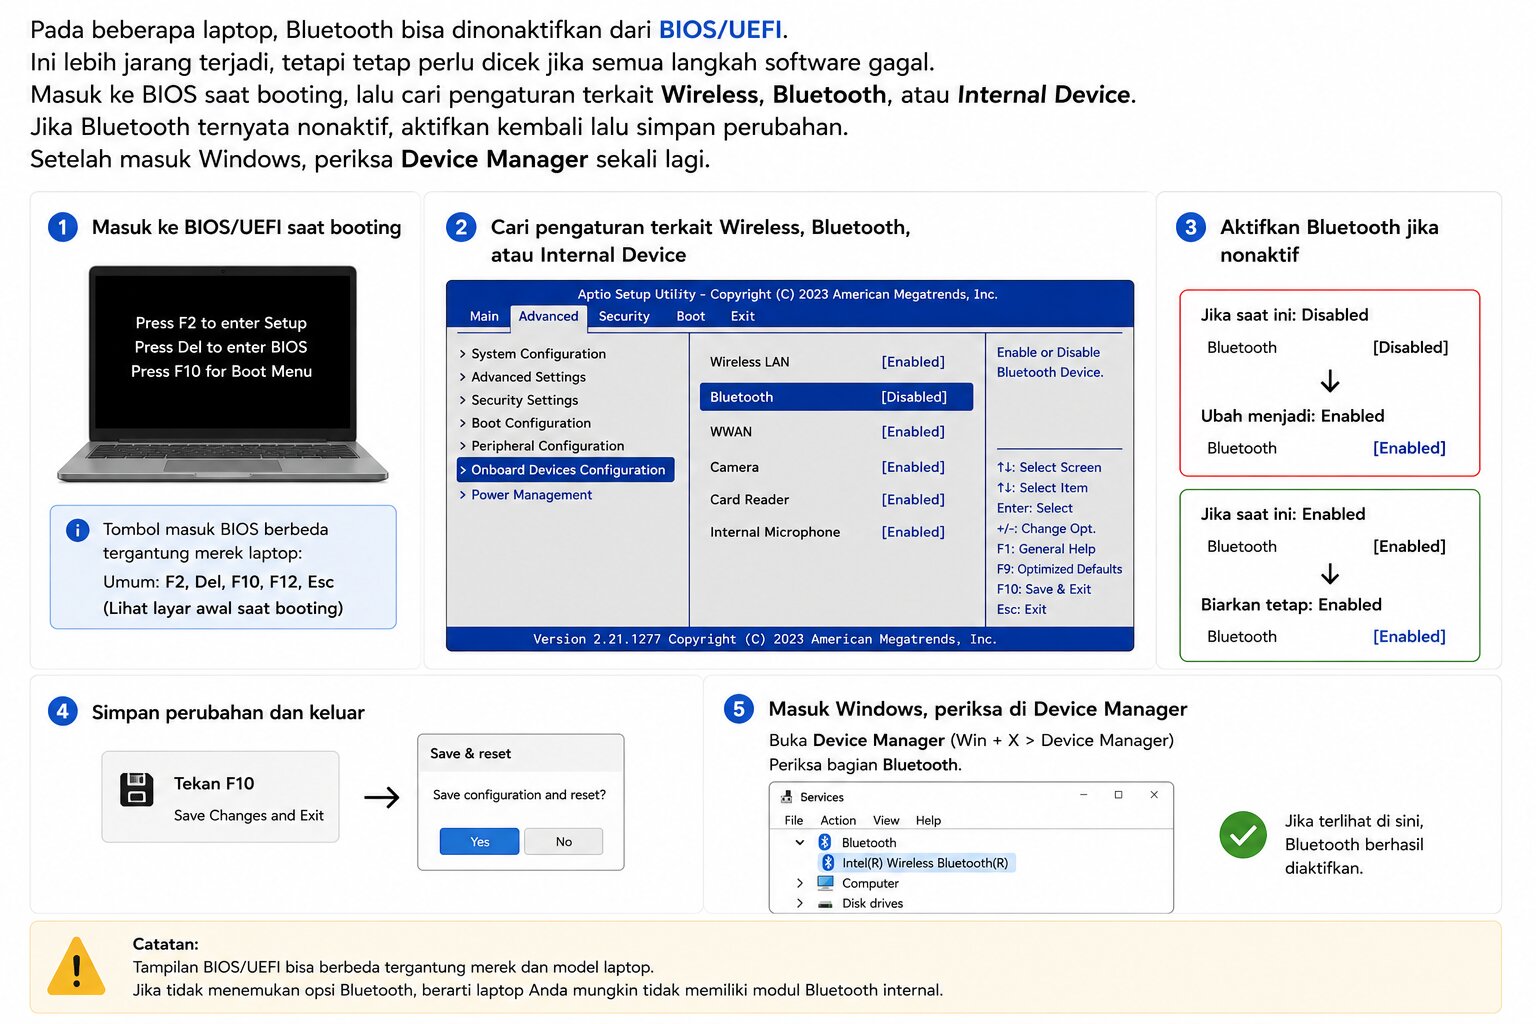
Task: Select highlighted Onboard Devices Configuration entry
Action: click(565, 470)
